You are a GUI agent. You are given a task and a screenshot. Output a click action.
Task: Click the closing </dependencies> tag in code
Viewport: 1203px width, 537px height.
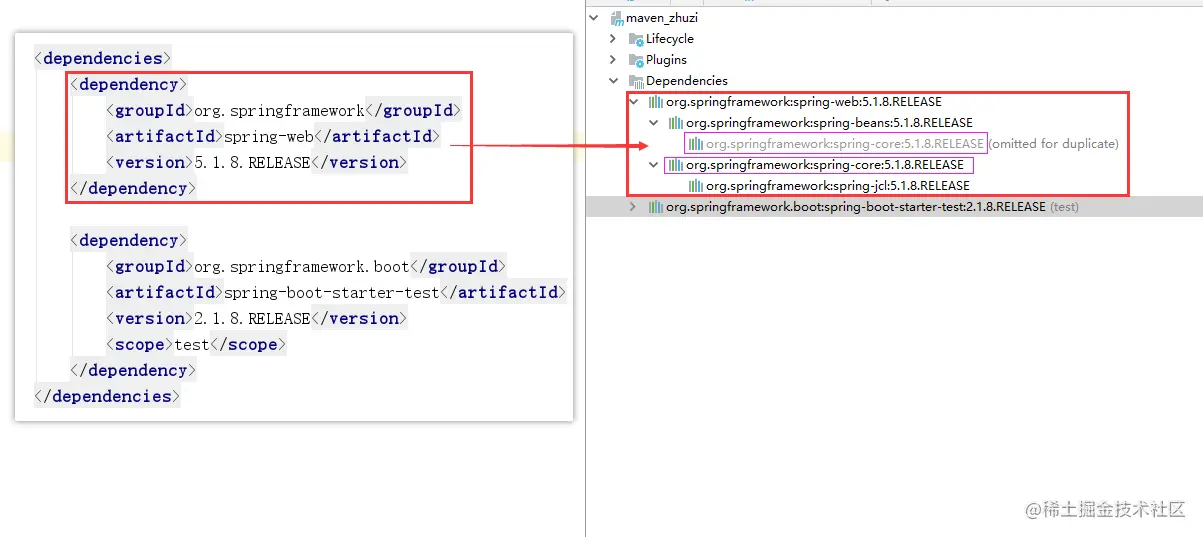107,396
